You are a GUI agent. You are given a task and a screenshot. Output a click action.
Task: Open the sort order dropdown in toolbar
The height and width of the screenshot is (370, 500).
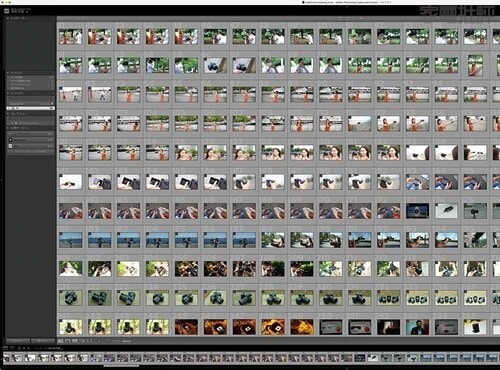coord(127,341)
